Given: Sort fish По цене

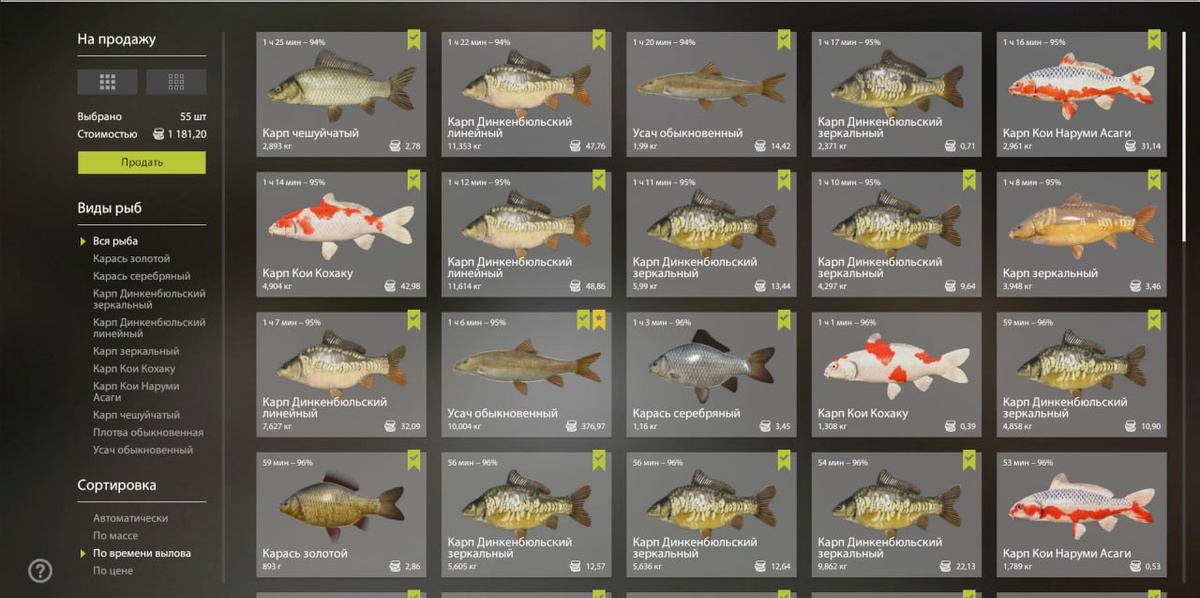Looking at the screenshot, I should pos(113,571).
